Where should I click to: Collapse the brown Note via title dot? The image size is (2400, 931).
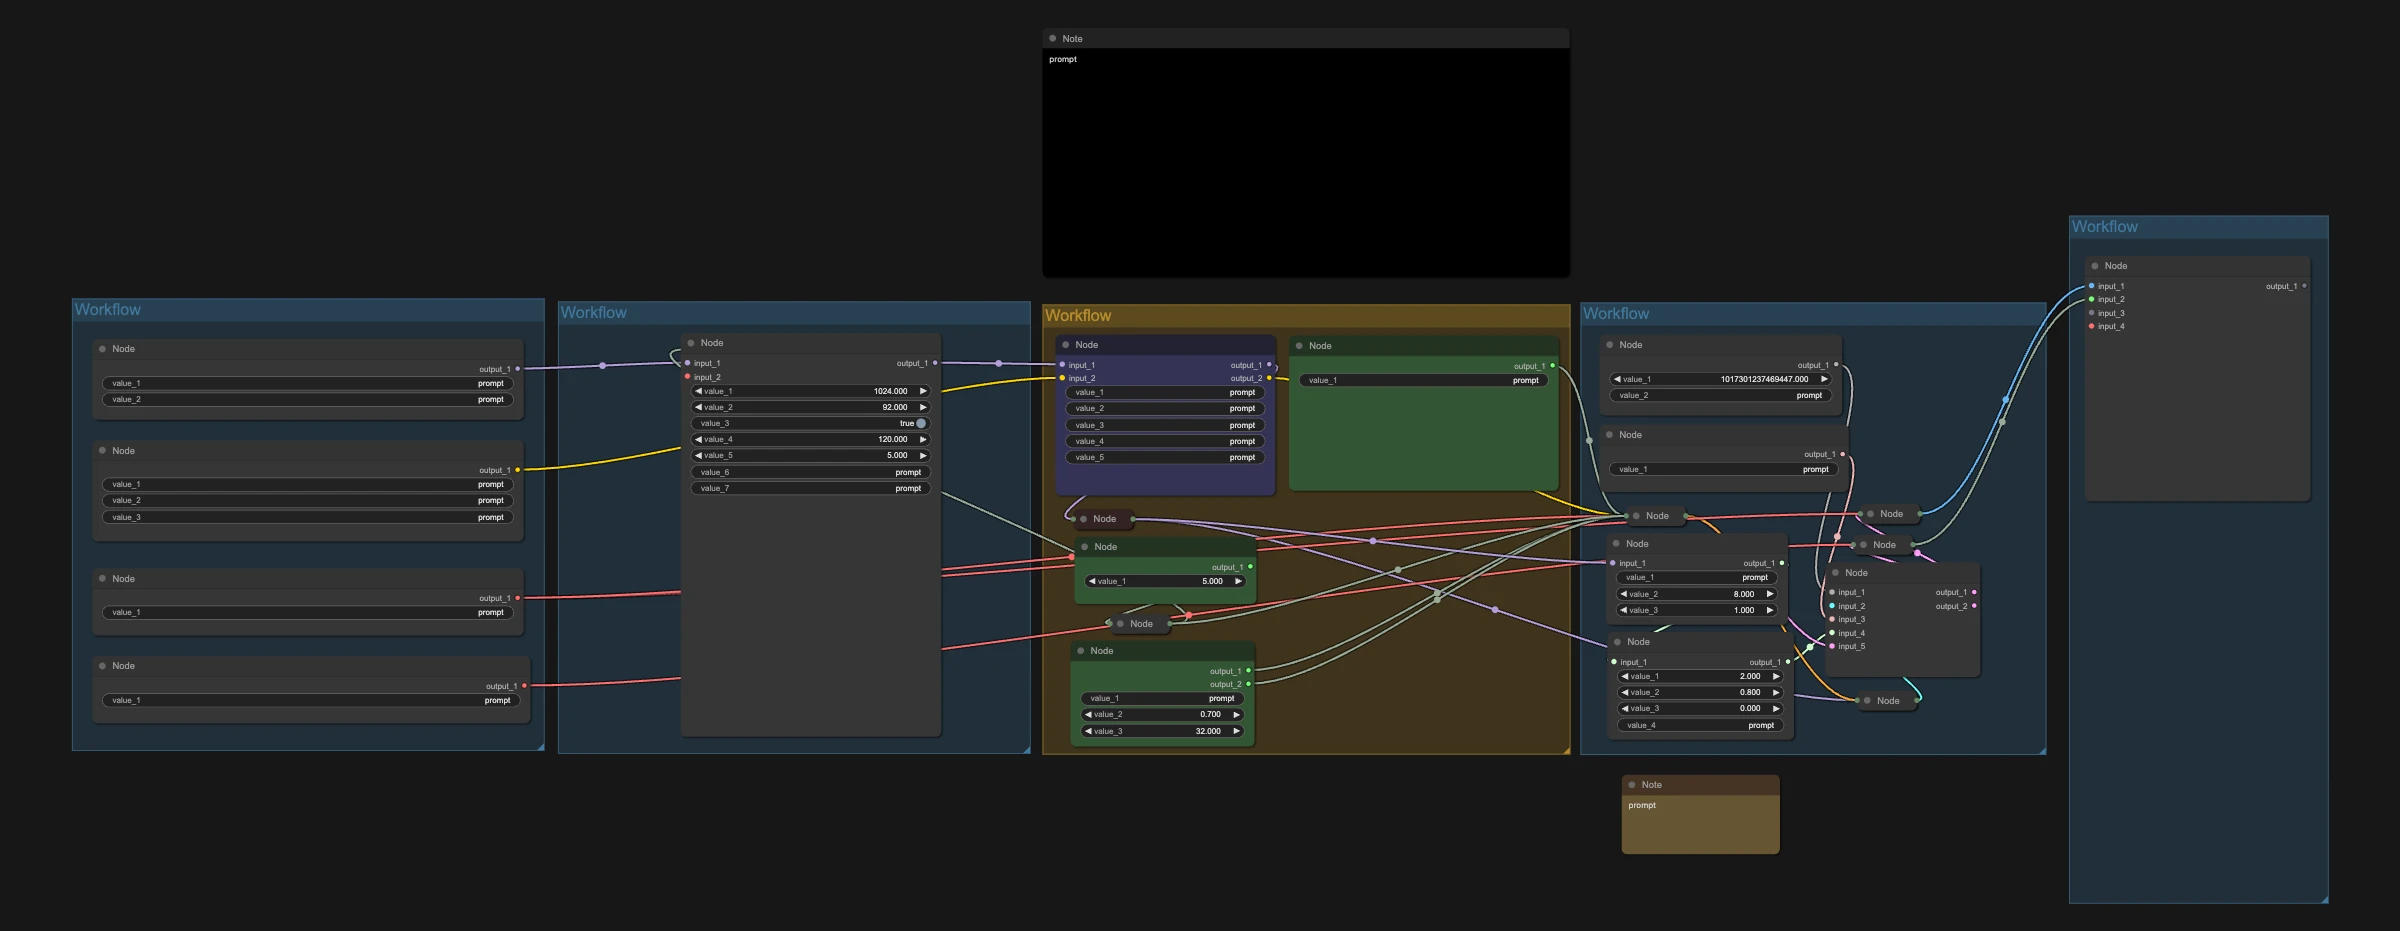point(1632,785)
